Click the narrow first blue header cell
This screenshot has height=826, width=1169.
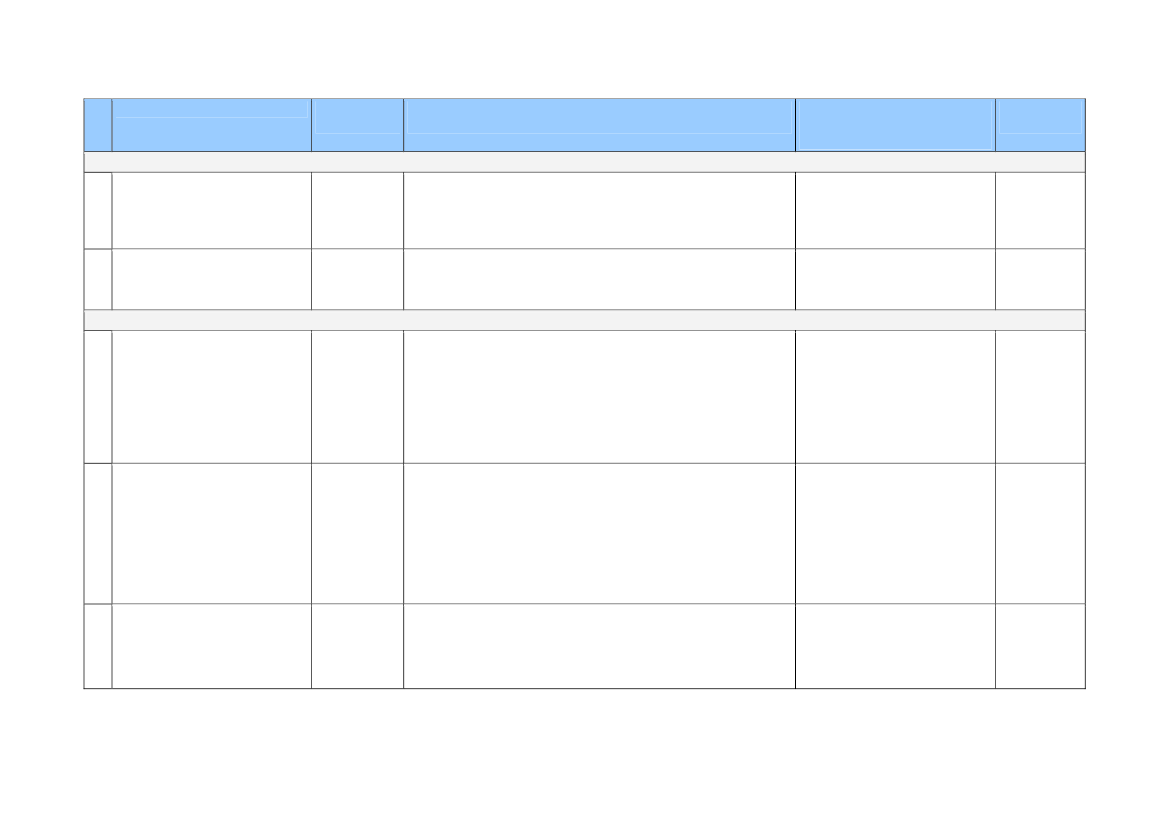[98, 125]
